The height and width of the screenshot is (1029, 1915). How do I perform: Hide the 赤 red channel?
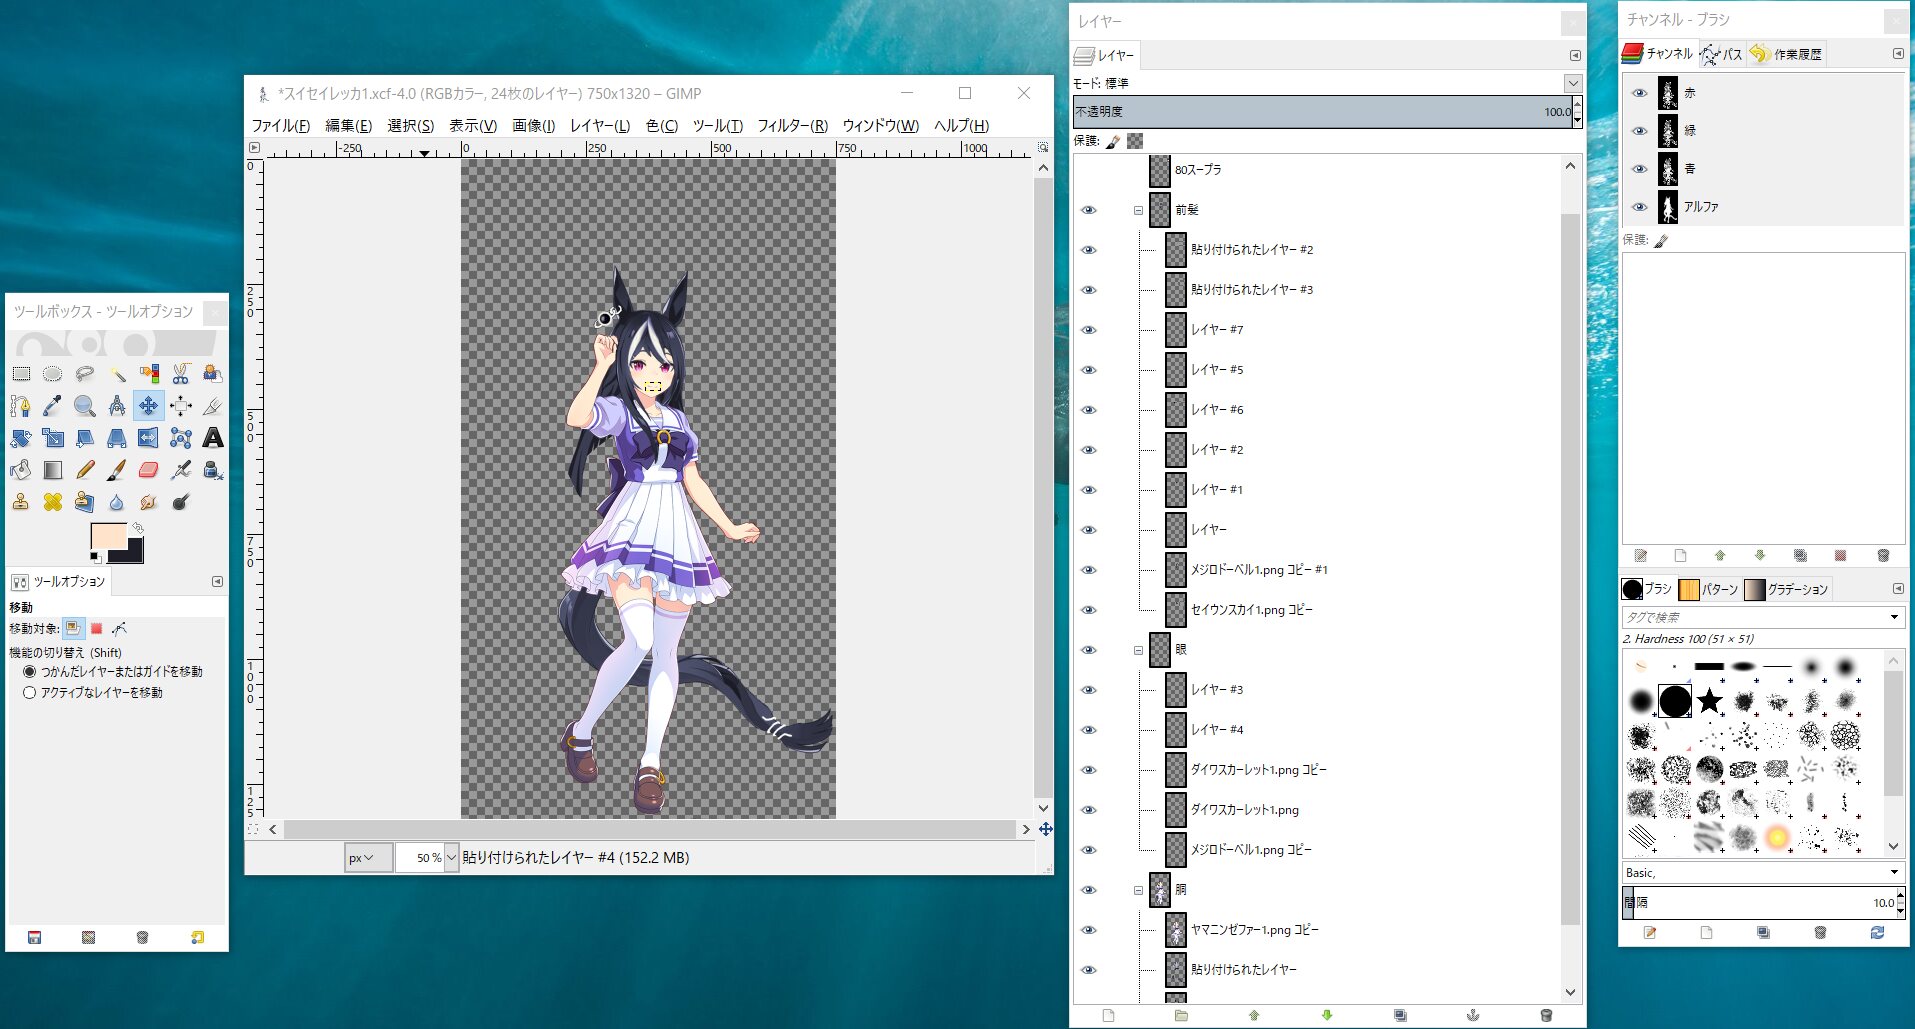point(1639,93)
